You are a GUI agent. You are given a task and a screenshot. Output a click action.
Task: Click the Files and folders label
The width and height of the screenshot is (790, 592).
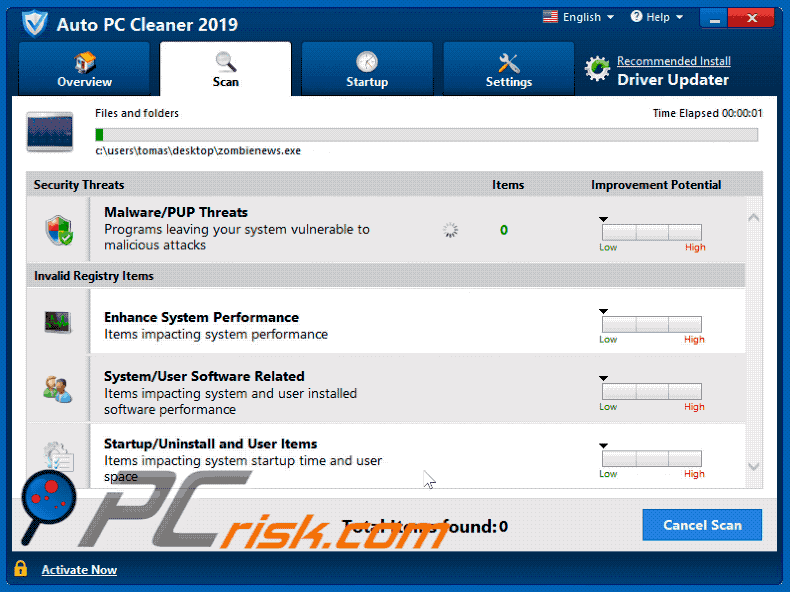(x=137, y=113)
